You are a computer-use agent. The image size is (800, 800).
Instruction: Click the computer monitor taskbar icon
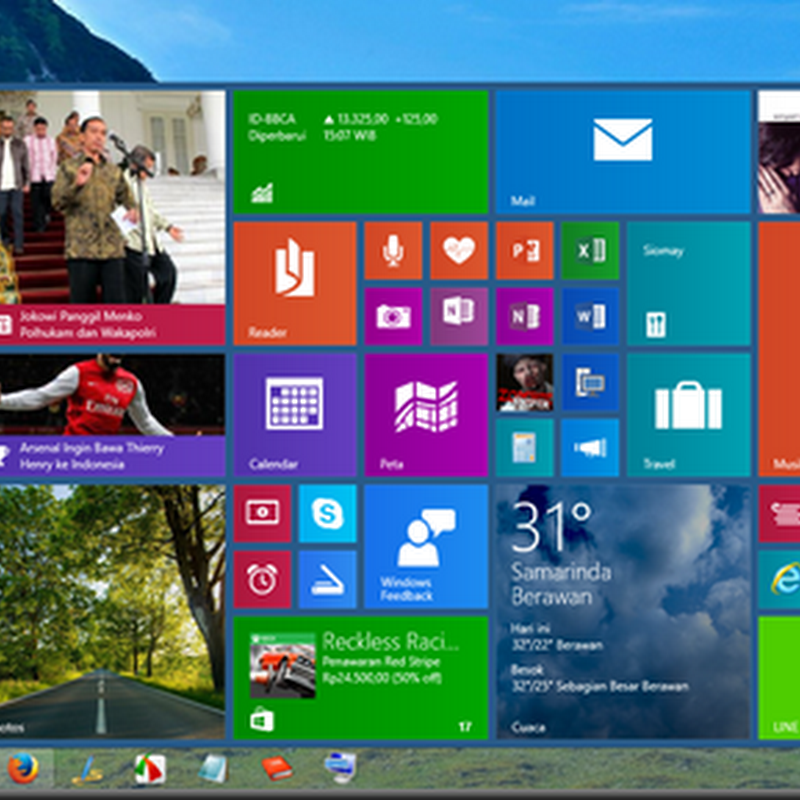click(x=340, y=768)
